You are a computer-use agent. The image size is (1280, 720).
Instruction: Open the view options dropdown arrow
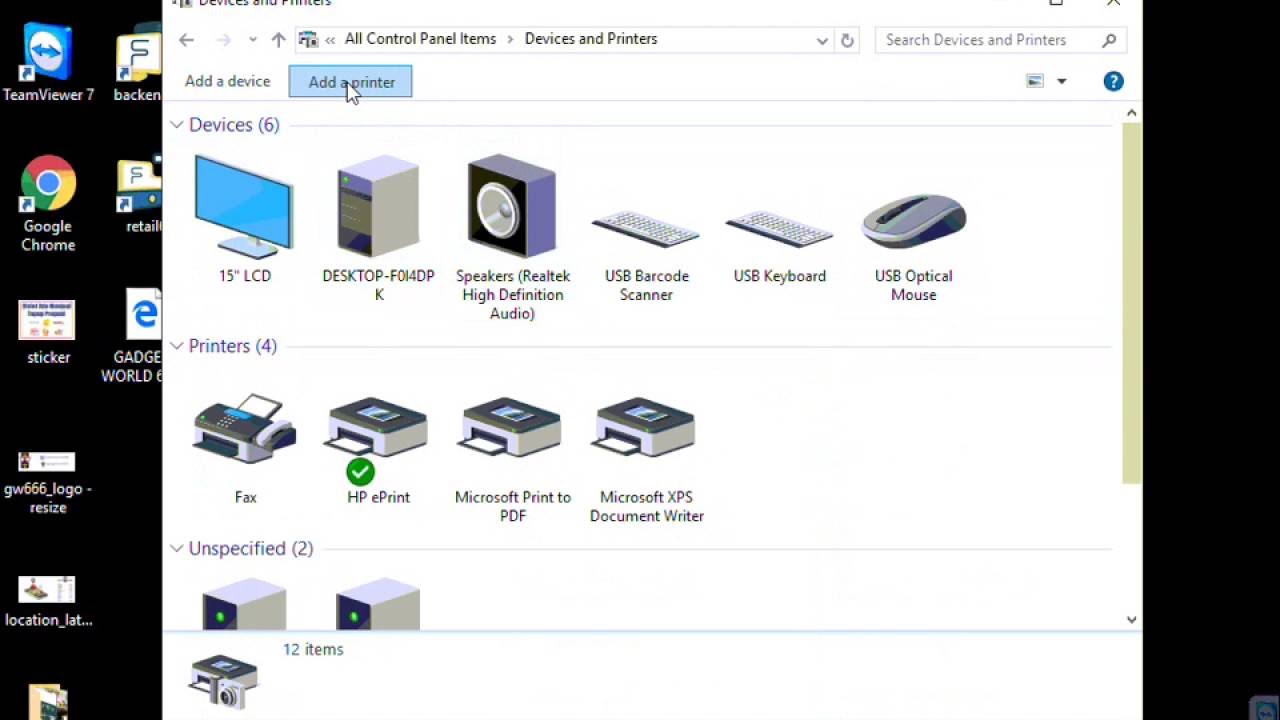pyautogui.click(x=1062, y=81)
